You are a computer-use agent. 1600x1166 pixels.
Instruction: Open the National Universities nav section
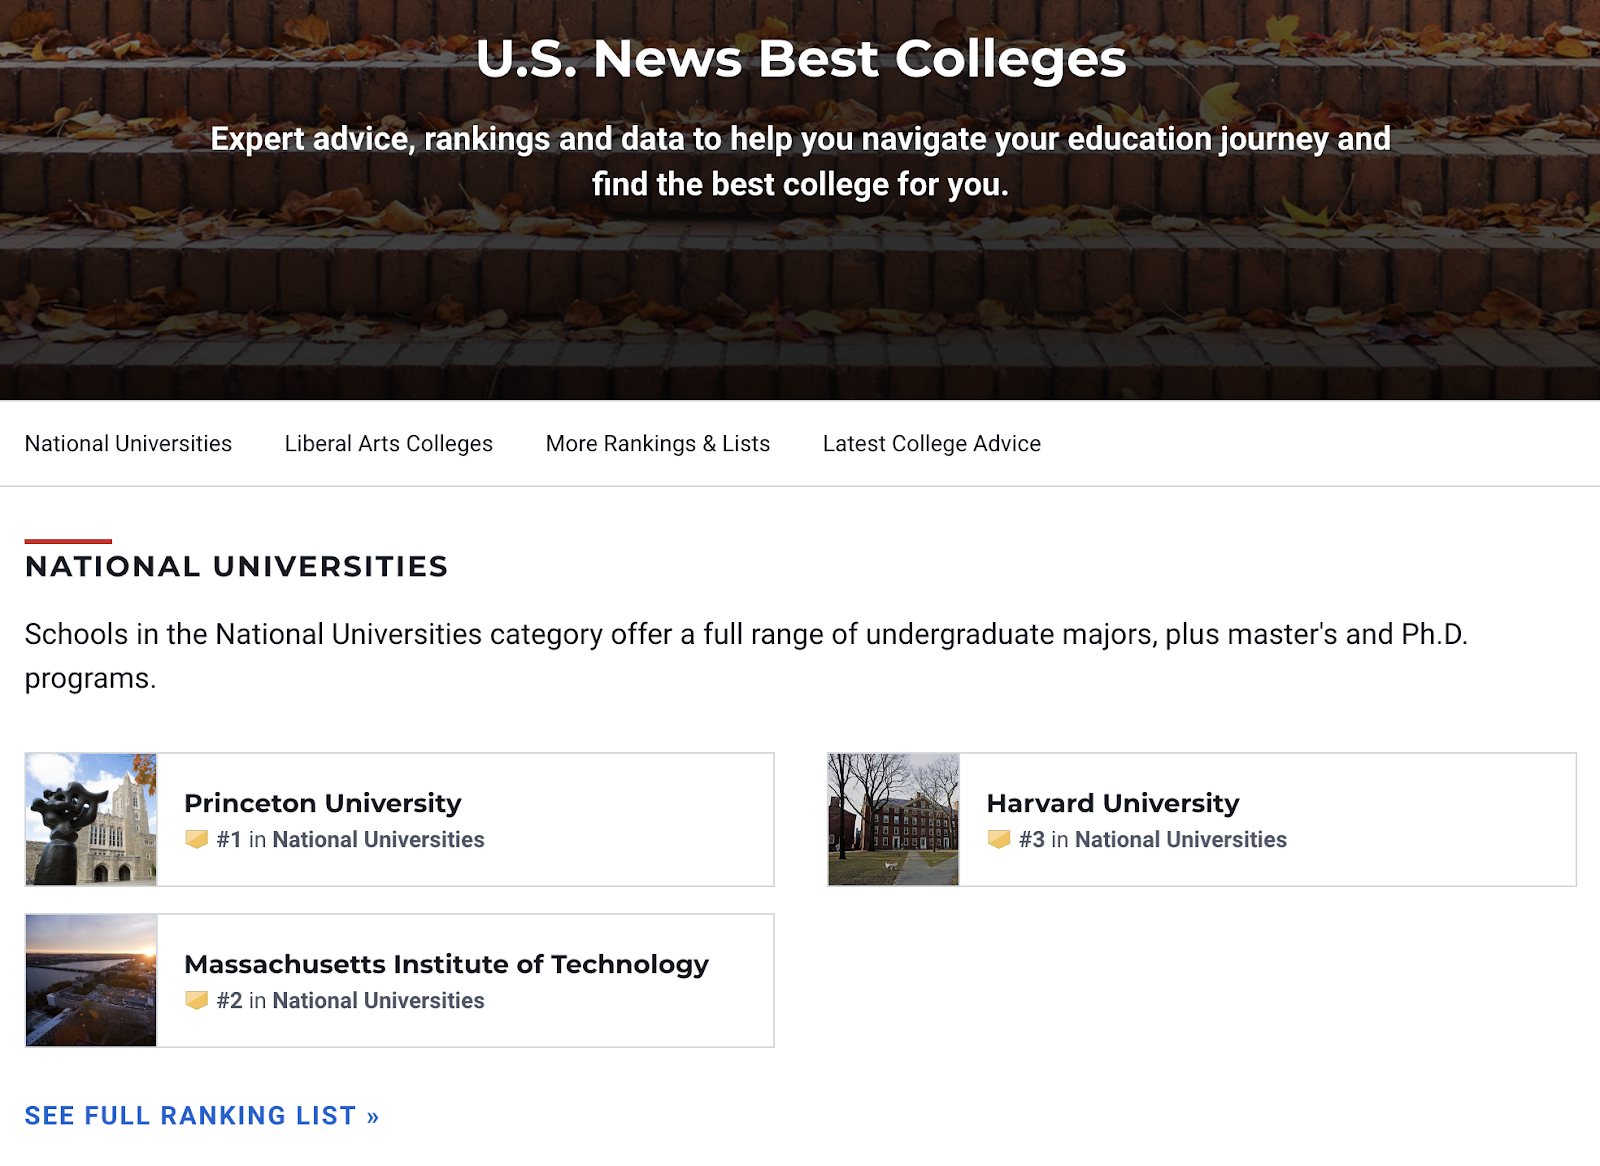click(x=128, y=443)
